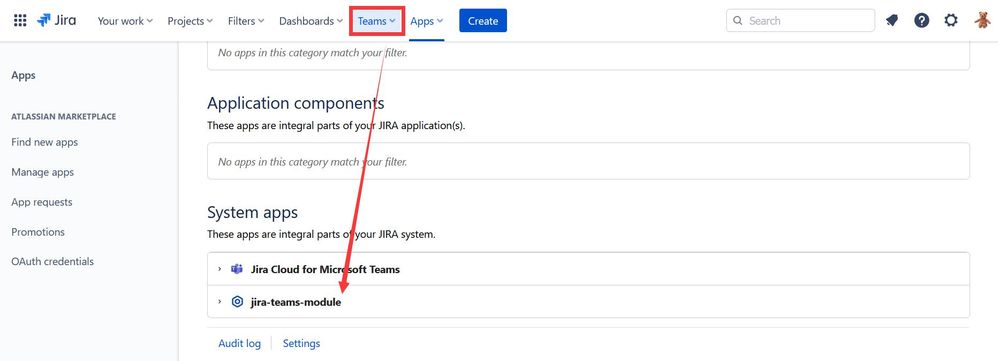The width and height of the screenshot is (998, 361).
Task: Click the System apps heading
Action: [253, 212]
